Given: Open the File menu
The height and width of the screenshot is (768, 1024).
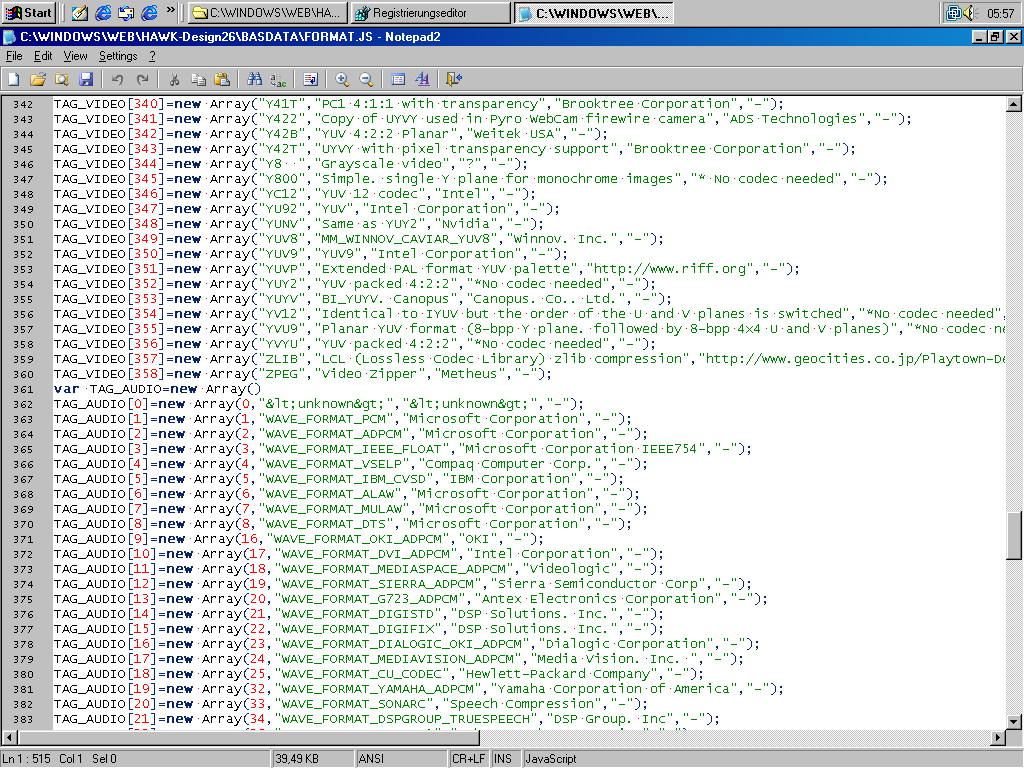Looking at the screenshot, I should (14, 56).
